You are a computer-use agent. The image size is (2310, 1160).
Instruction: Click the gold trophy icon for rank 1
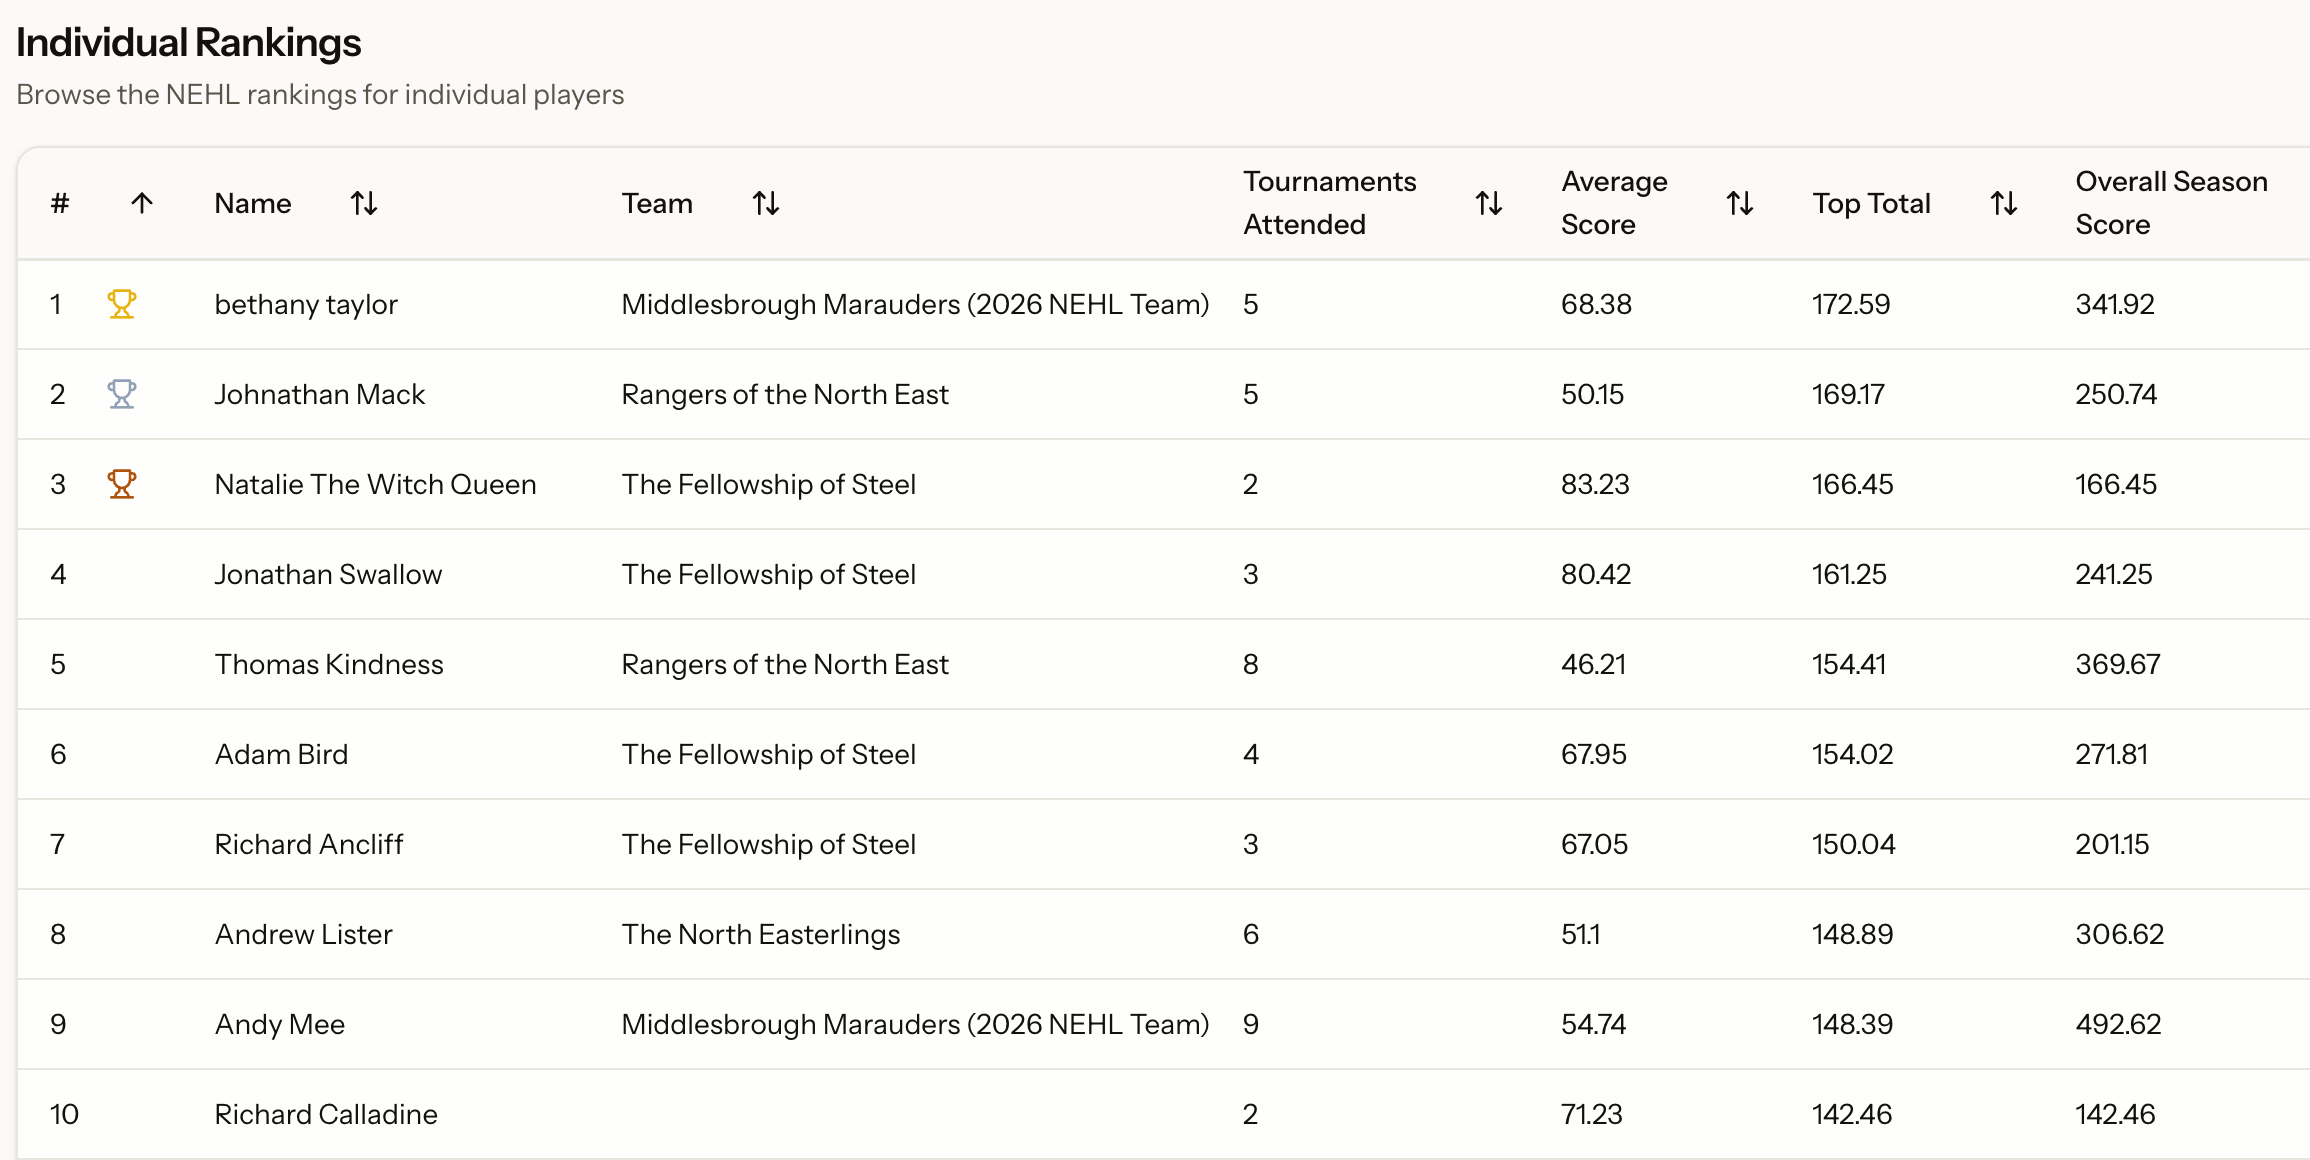121,304
